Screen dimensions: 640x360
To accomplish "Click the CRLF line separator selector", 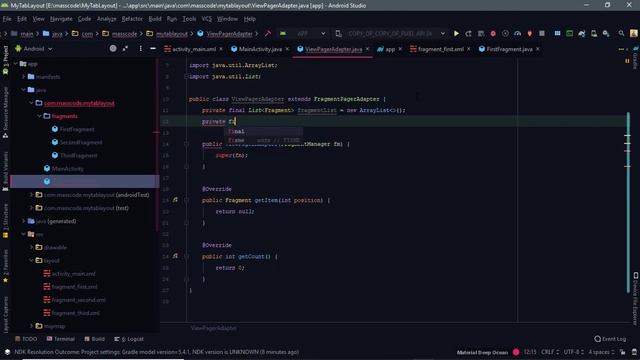I will (550, 352).
